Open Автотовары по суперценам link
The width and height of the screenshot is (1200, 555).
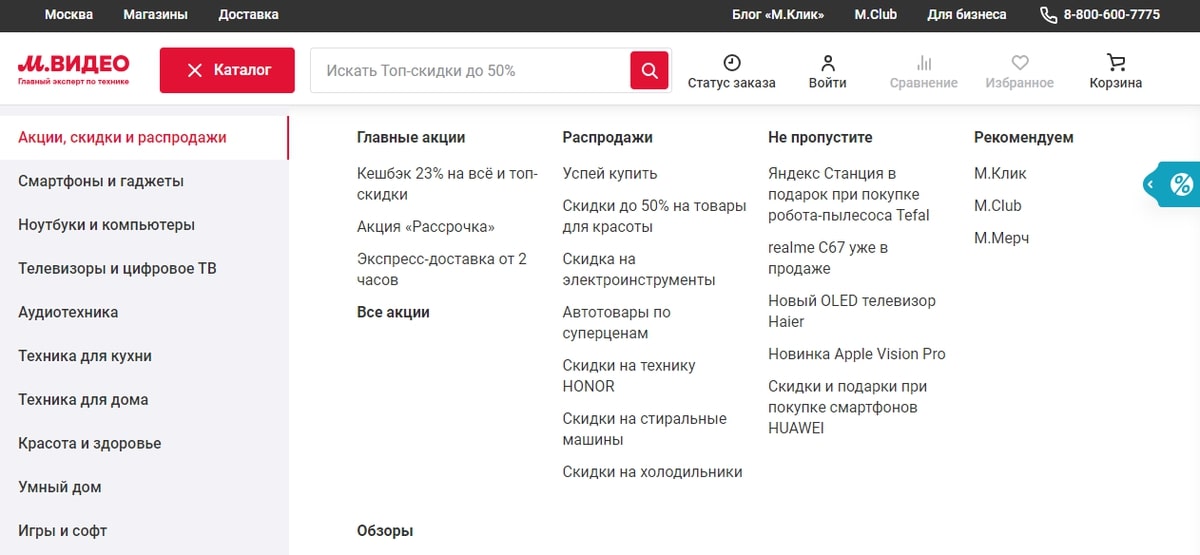(x=617, y=323)
